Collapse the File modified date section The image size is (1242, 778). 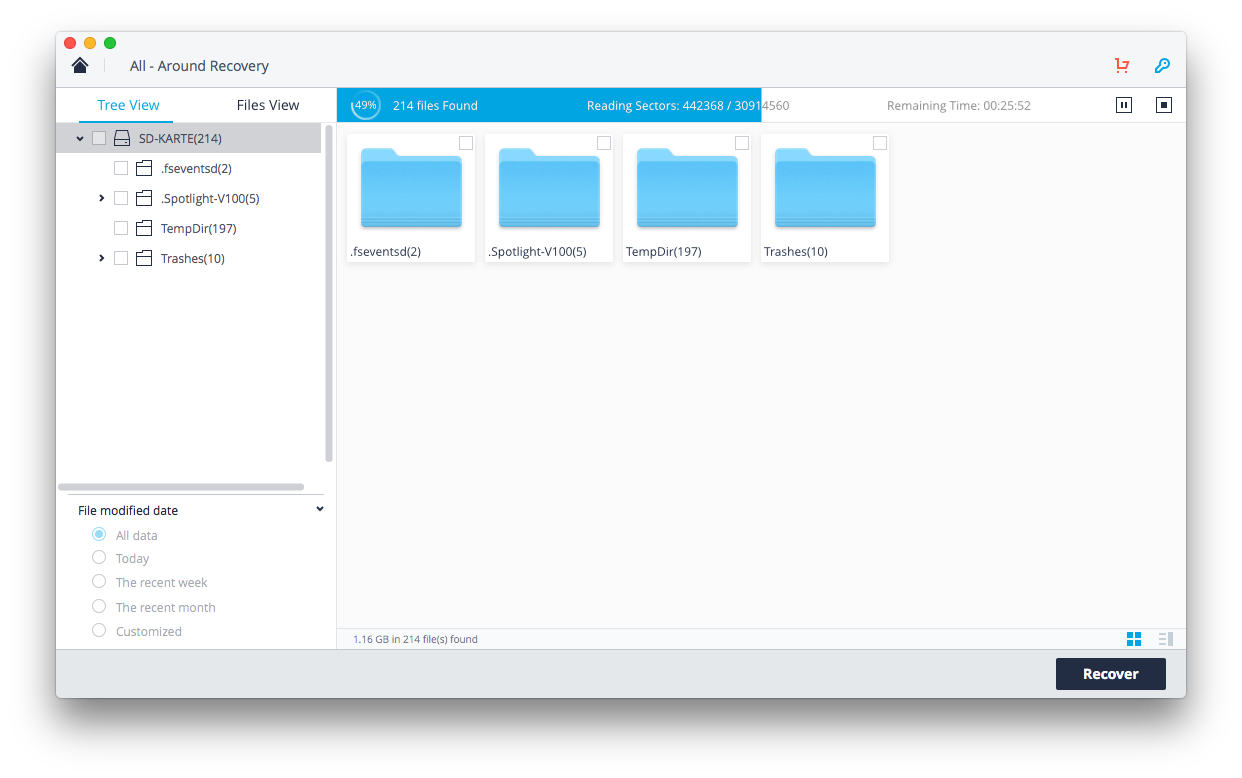click(320, 509)
